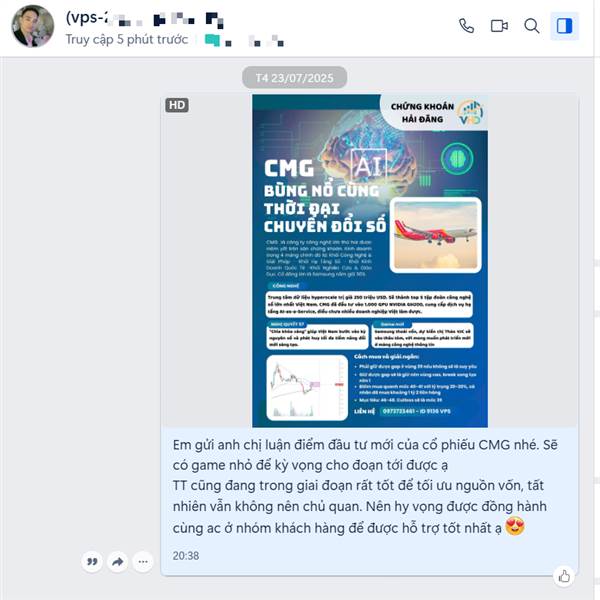
Task: Open more options for the message
Action: 143,561
